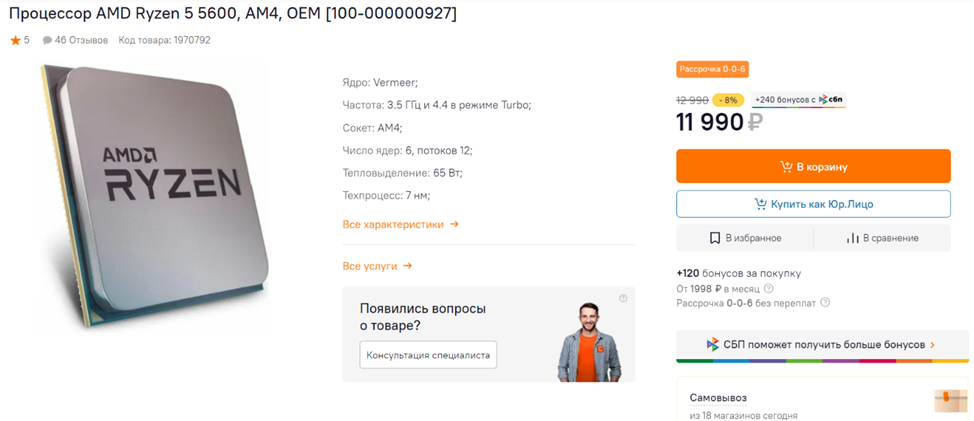Click the "Самовывоз" pickup option
The height and width of the screenshot is (421, 974).
click(718, 398)
